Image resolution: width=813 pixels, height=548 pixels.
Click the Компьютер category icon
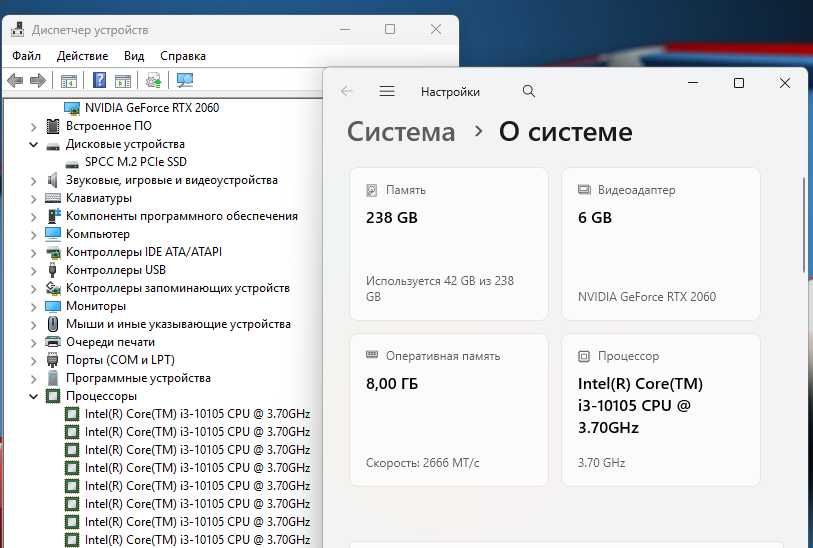tap(53, 234)
